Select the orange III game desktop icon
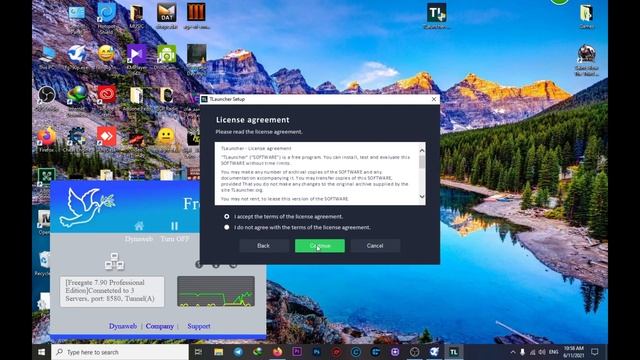Viewport: 640px width, 360px height. tap(196, 15)
